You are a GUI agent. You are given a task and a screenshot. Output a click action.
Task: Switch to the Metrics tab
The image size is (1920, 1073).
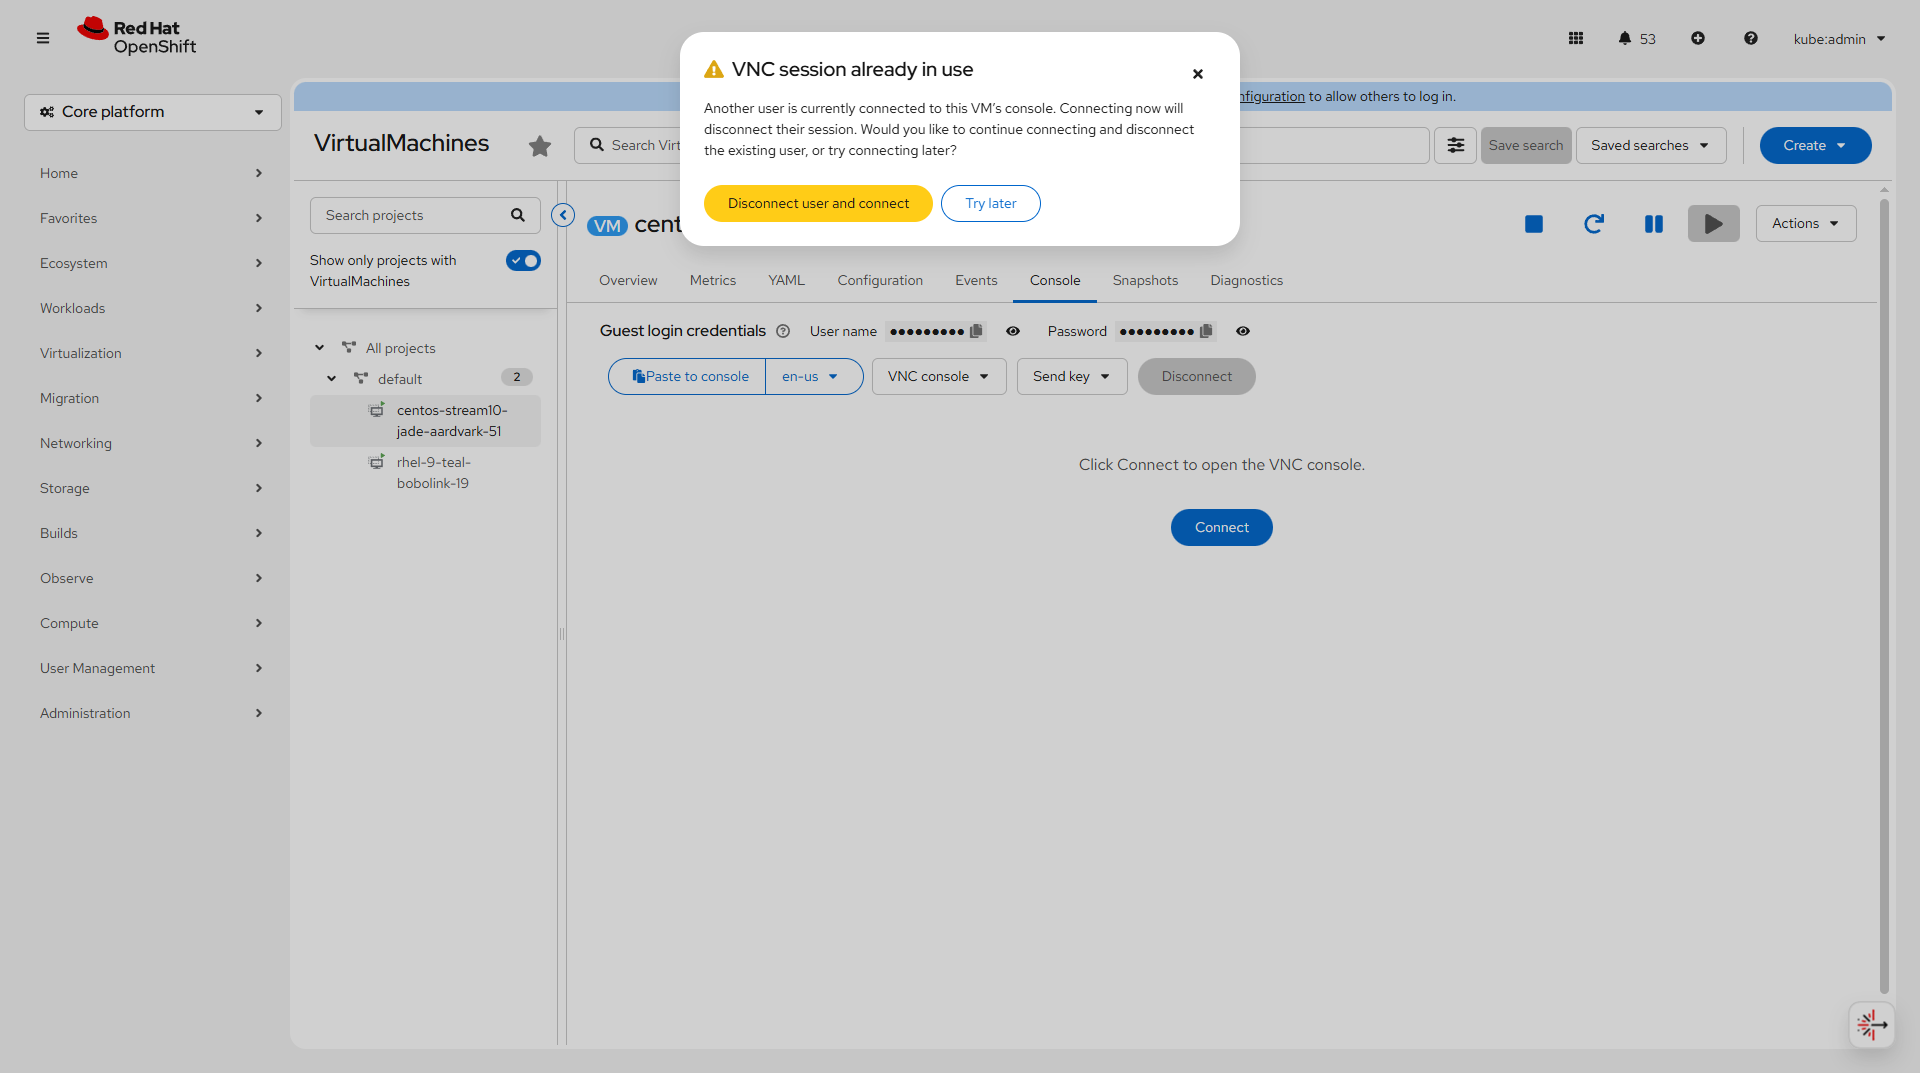point(713,280)
